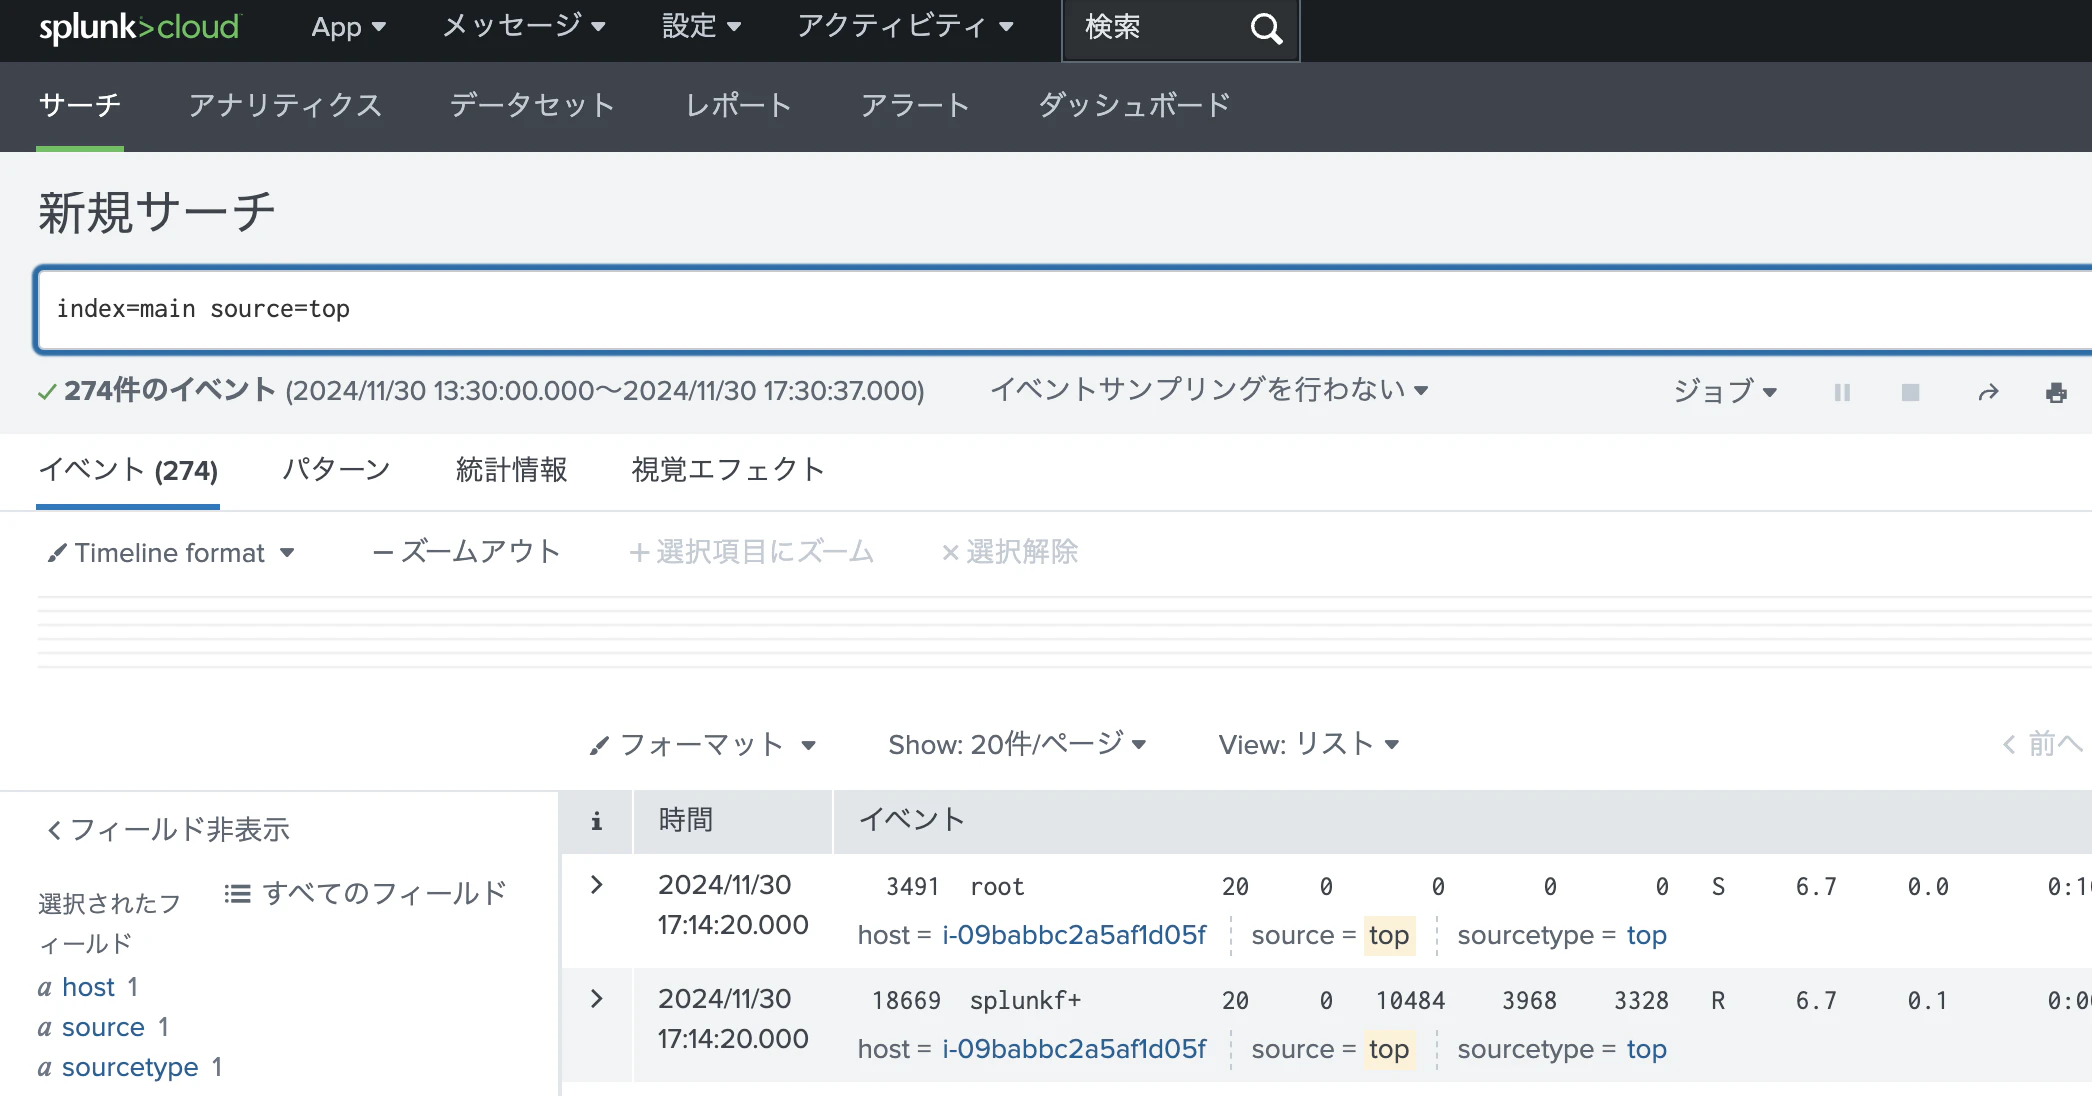Collapse sidebar with フィールド非表示
Screen dimensions: 2092x1096
(x=168, y=829)
